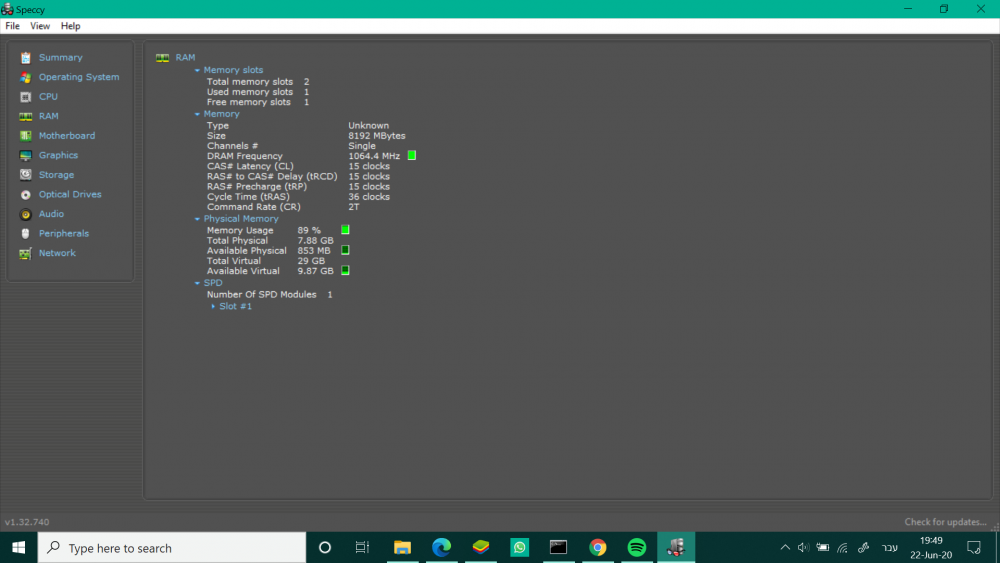Click the Memory slots heading text
1000x563 pixels.
[x=233, y=70]
